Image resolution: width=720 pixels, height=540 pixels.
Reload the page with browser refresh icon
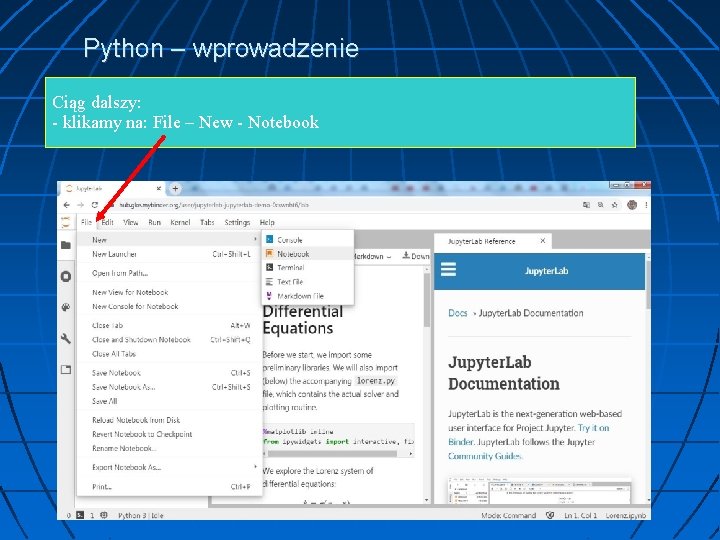(x=95, y=205)
